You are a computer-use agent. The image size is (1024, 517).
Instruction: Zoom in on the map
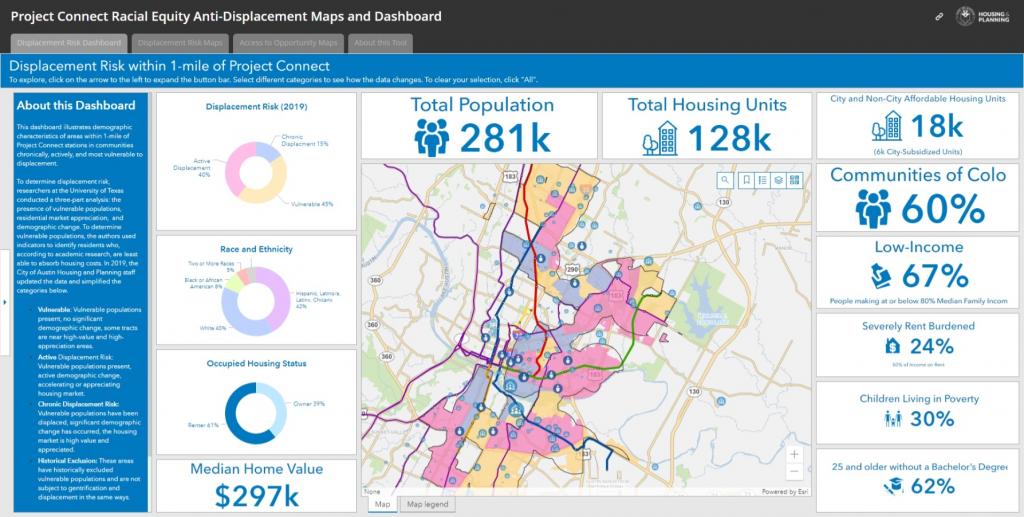tap(793, 454)
